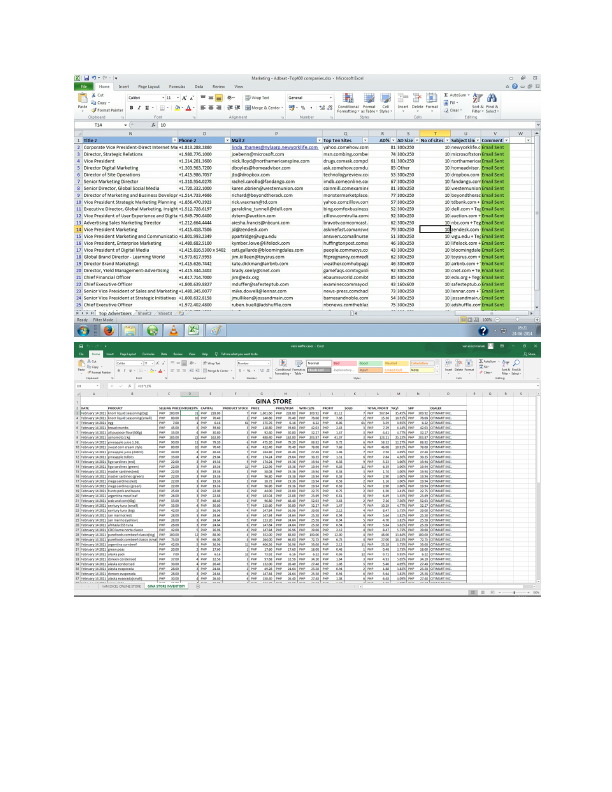Open Find & Select in upper Excel window
The image size is (612, 792).
[x=491, y=103]
